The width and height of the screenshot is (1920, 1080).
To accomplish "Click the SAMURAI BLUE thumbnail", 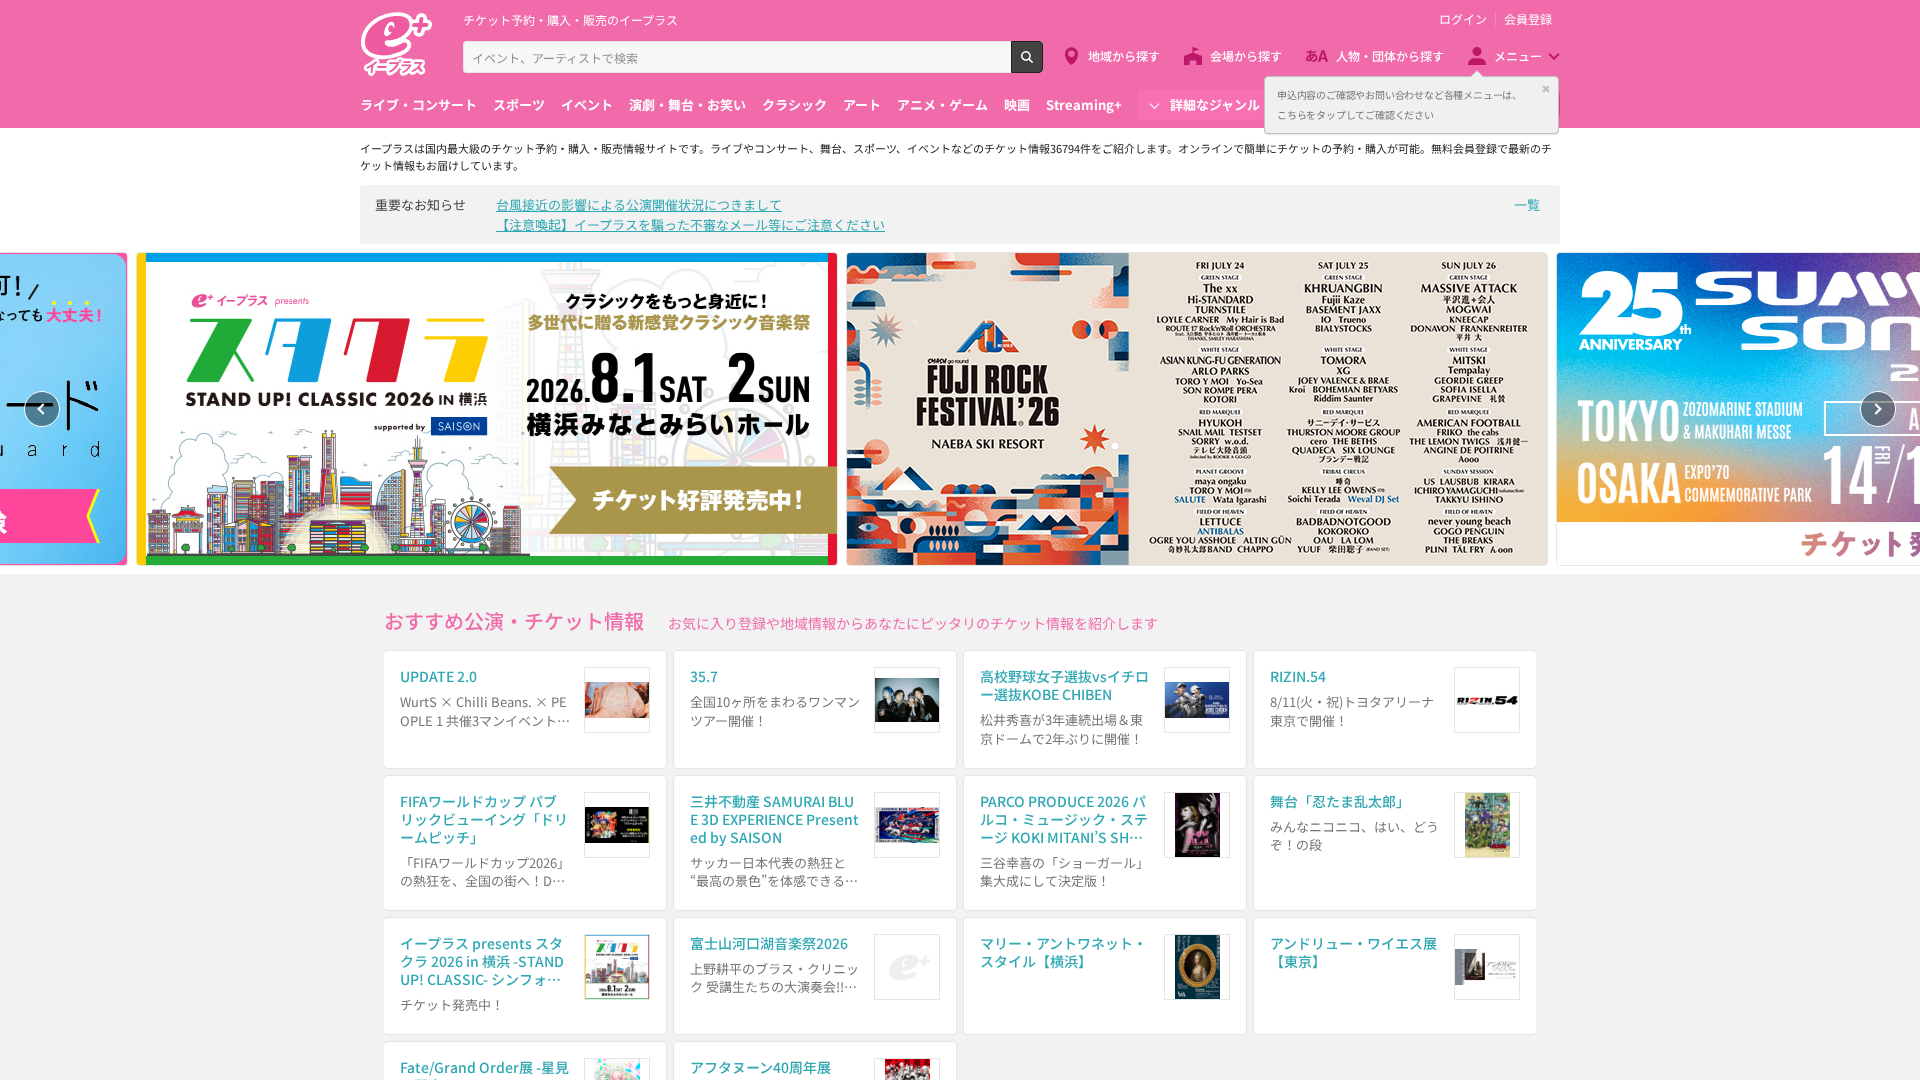I will [x=907, y=825].
